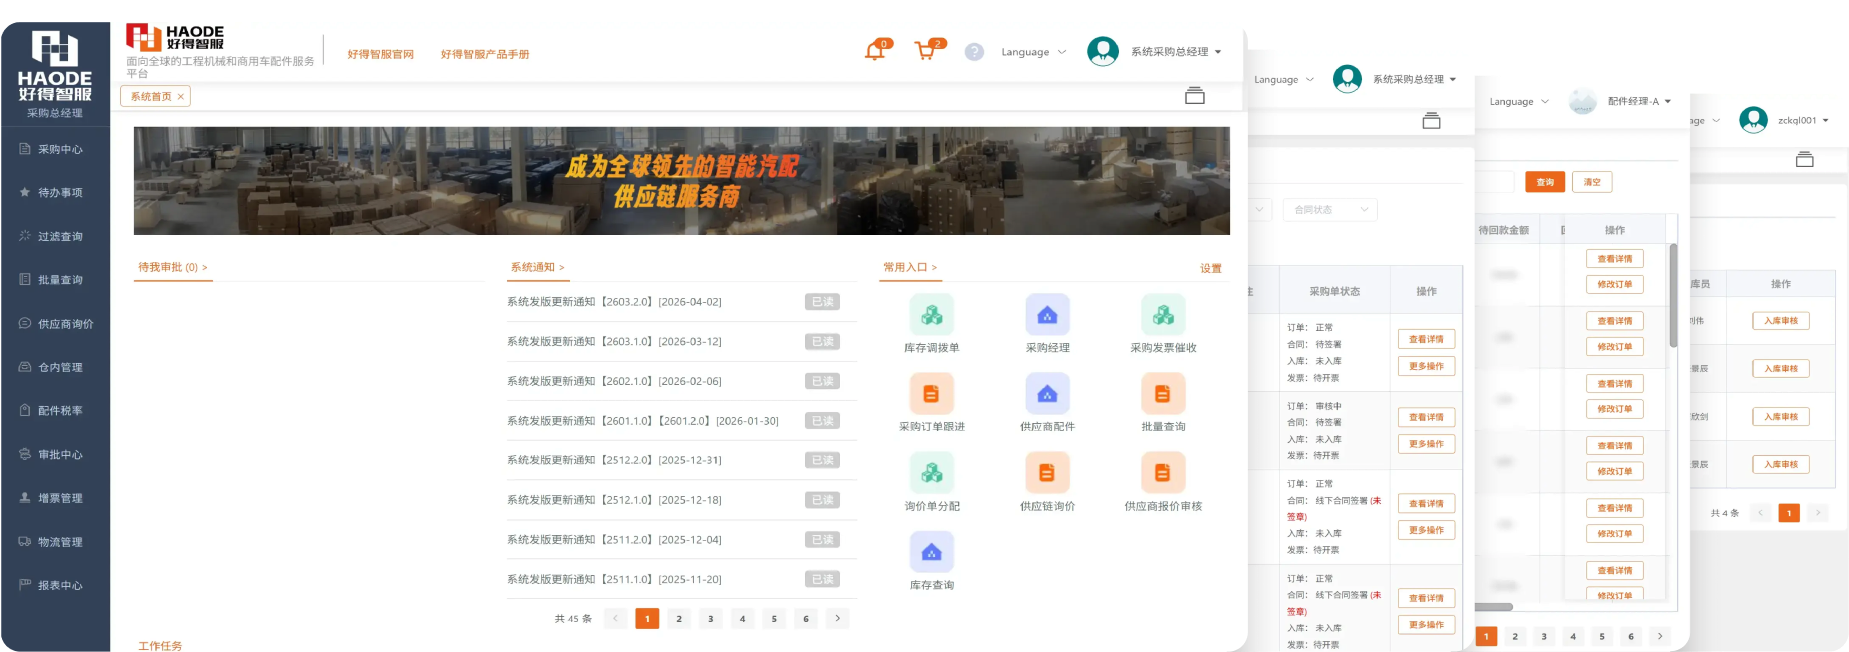This screenshot has height=652, width=1849.
Task: Expand the 常用入口 section link
Action: coord(909,267)
